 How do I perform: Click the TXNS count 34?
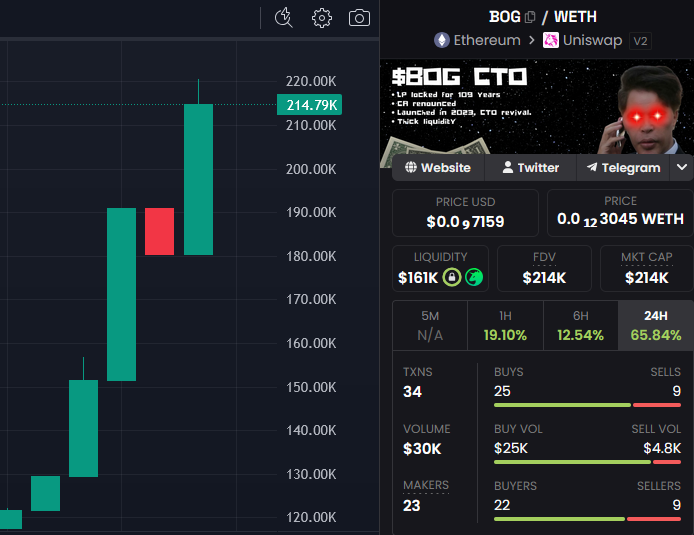pyautogui.click(x=413, y=392)
